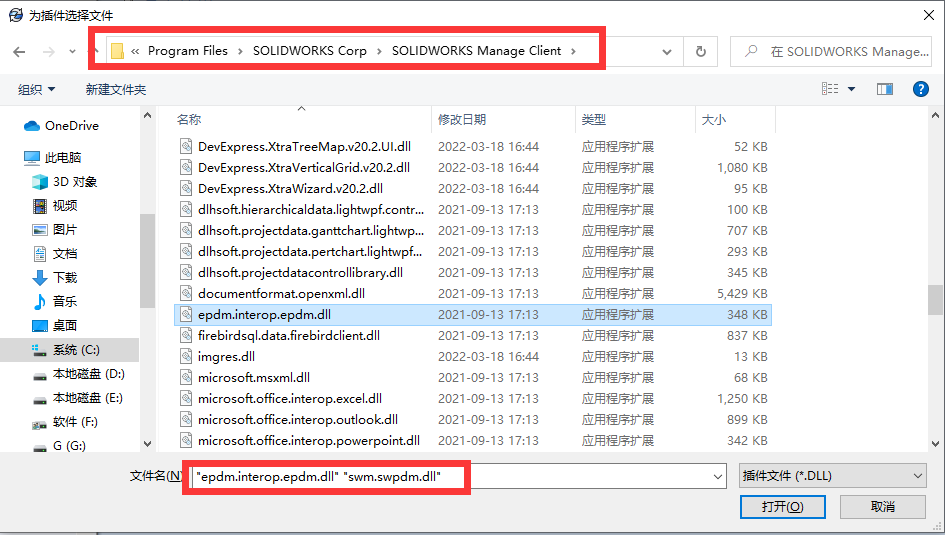945x535 pixels.
Task: Click the forward navigation arrow
Action: click(x=49, y=52)
